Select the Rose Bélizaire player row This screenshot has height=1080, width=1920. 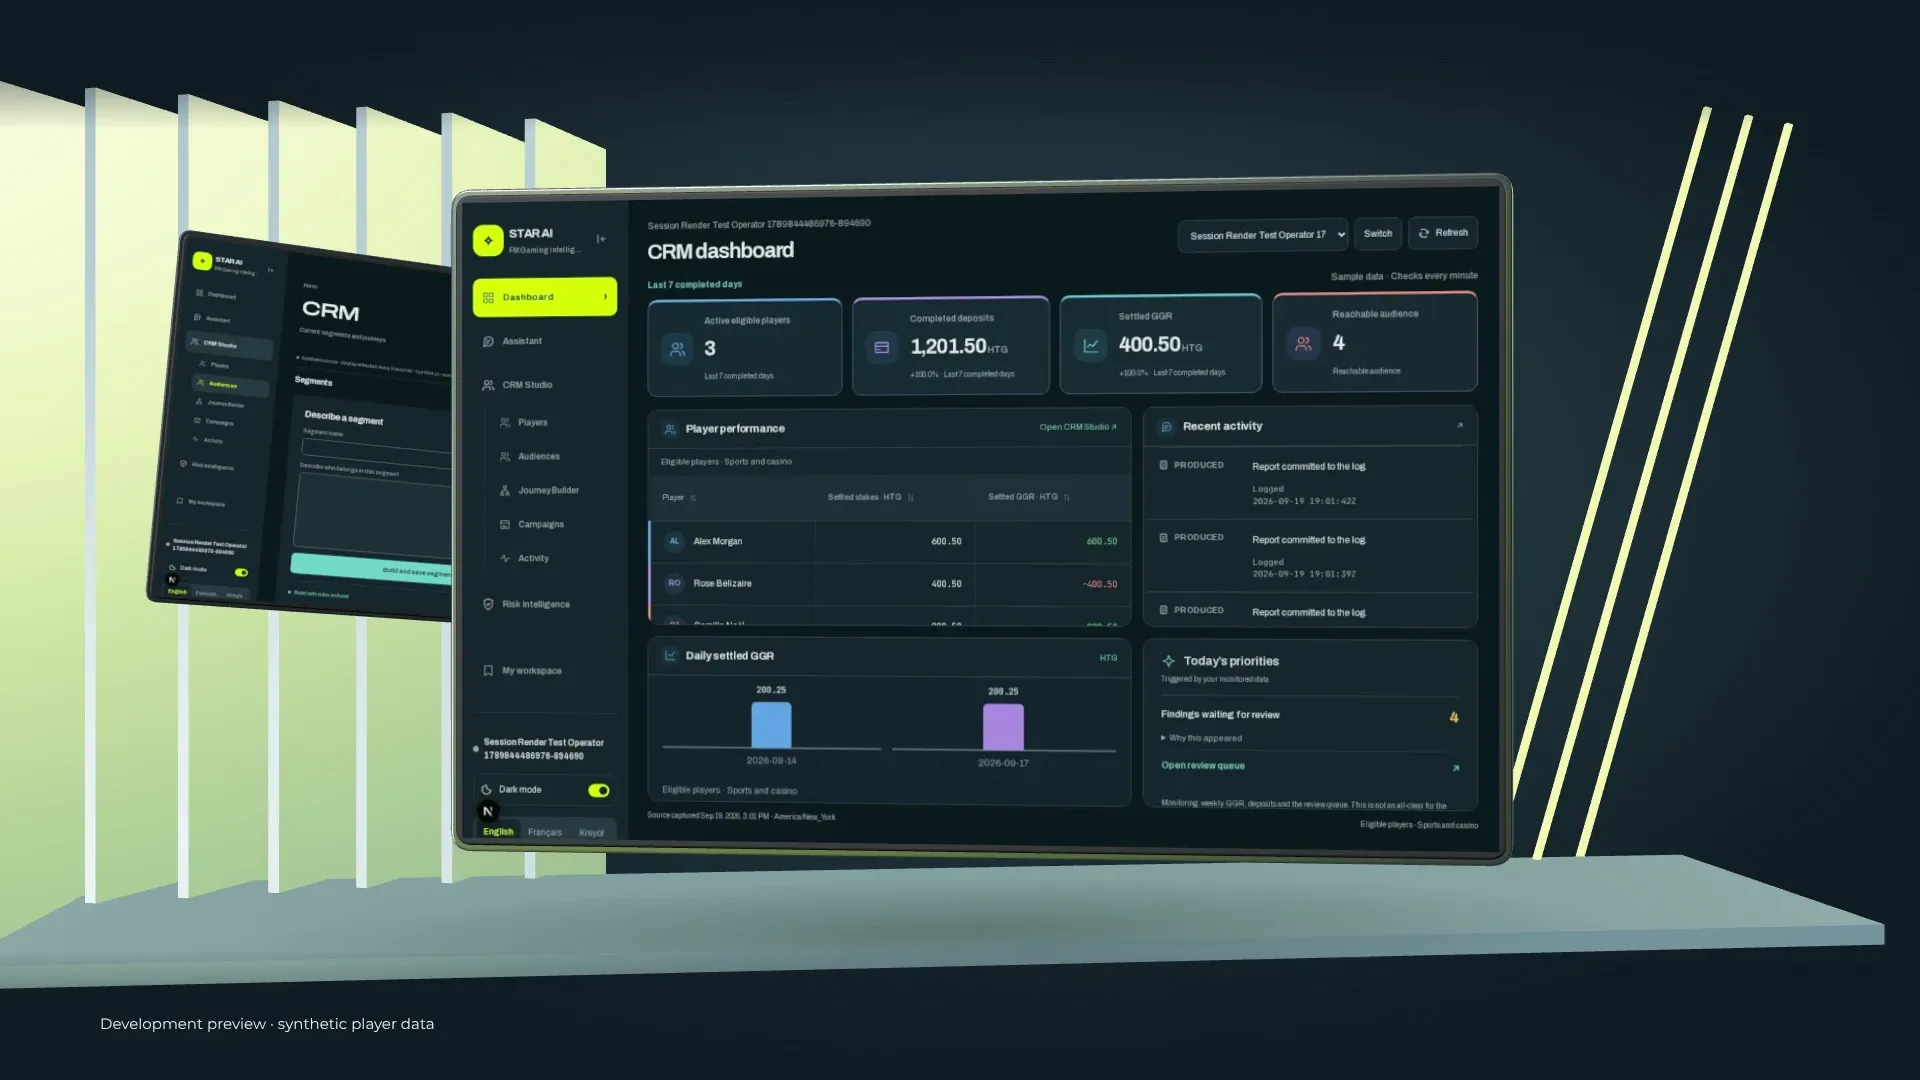890,584
